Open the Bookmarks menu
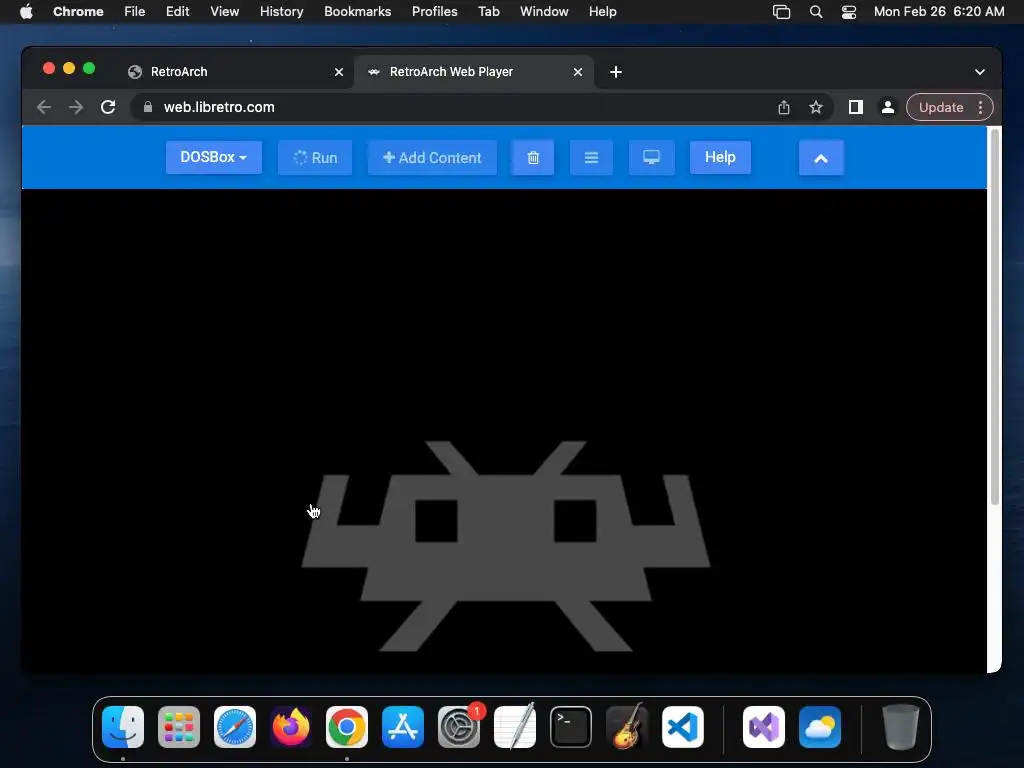Screen dimensions: 1024x768 (358, 12)
